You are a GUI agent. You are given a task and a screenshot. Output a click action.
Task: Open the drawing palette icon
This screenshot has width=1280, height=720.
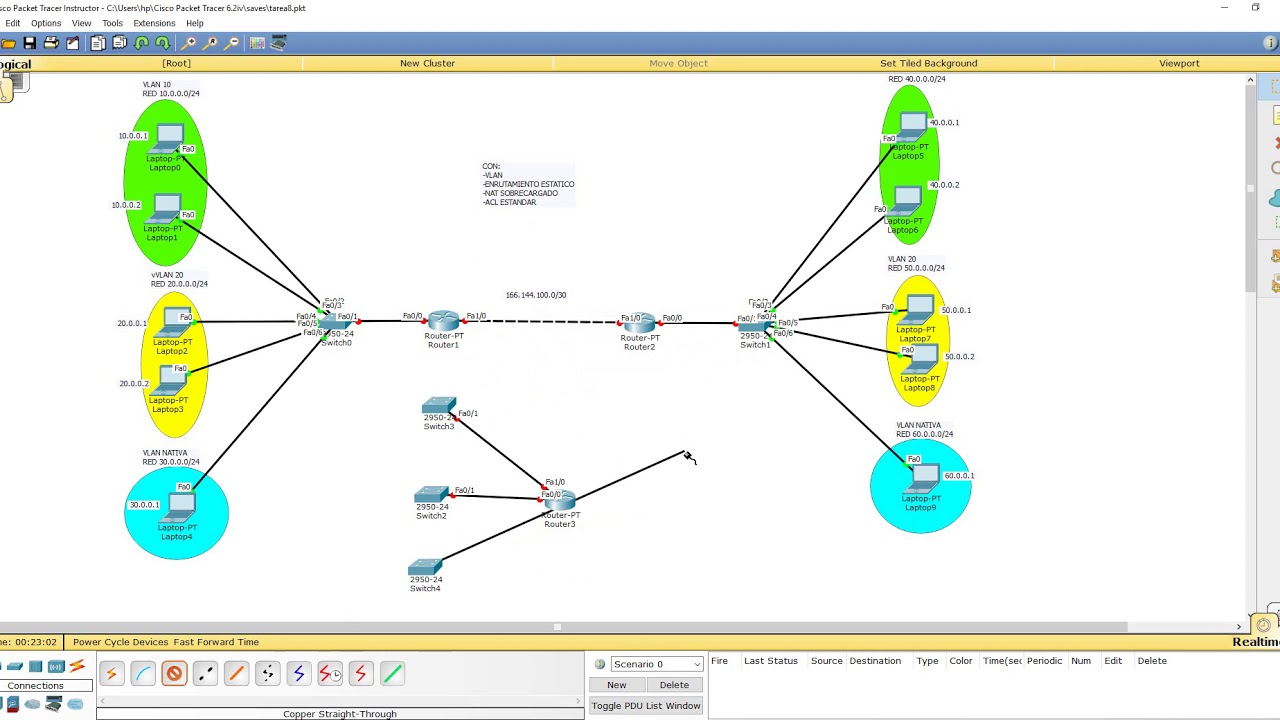coord(257,43)
